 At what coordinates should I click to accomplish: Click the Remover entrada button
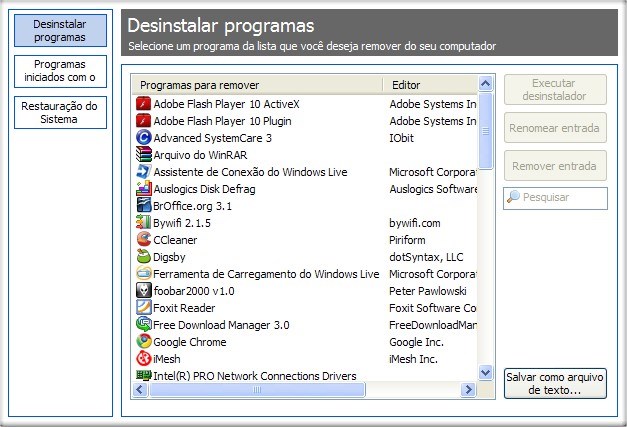tap(555, 166)
